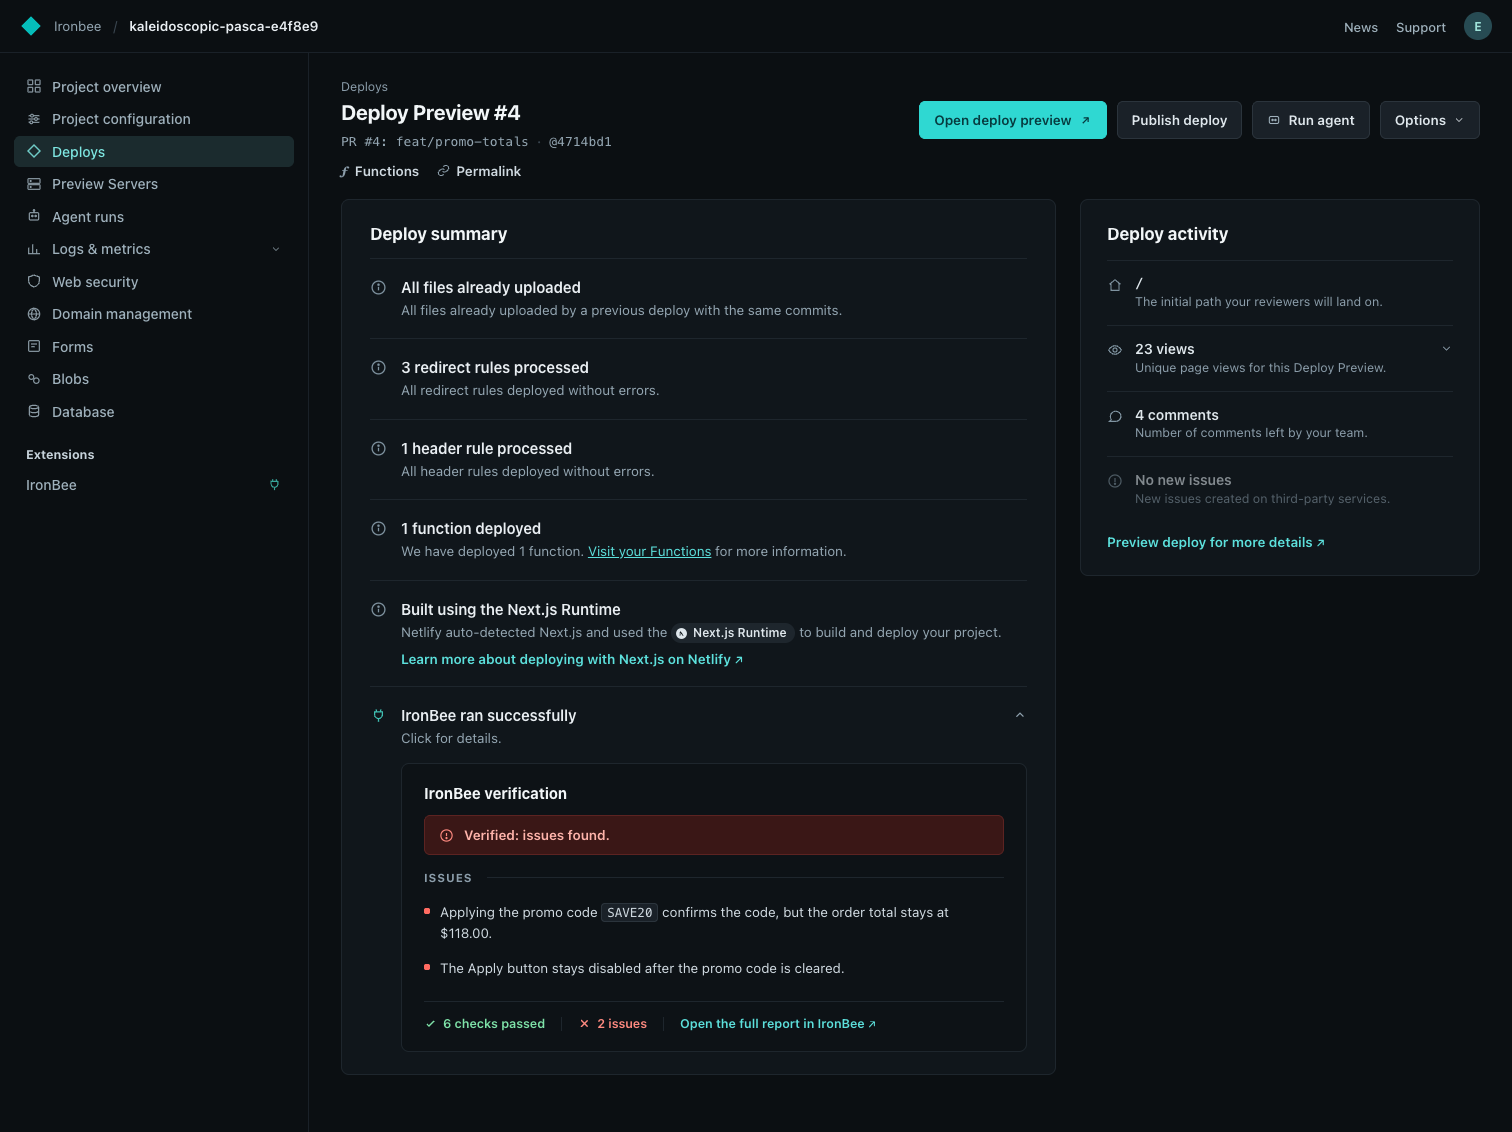Click the info icon beside 1 header rule processed
Screen dimensions: 1512x1132
[379, 448]
